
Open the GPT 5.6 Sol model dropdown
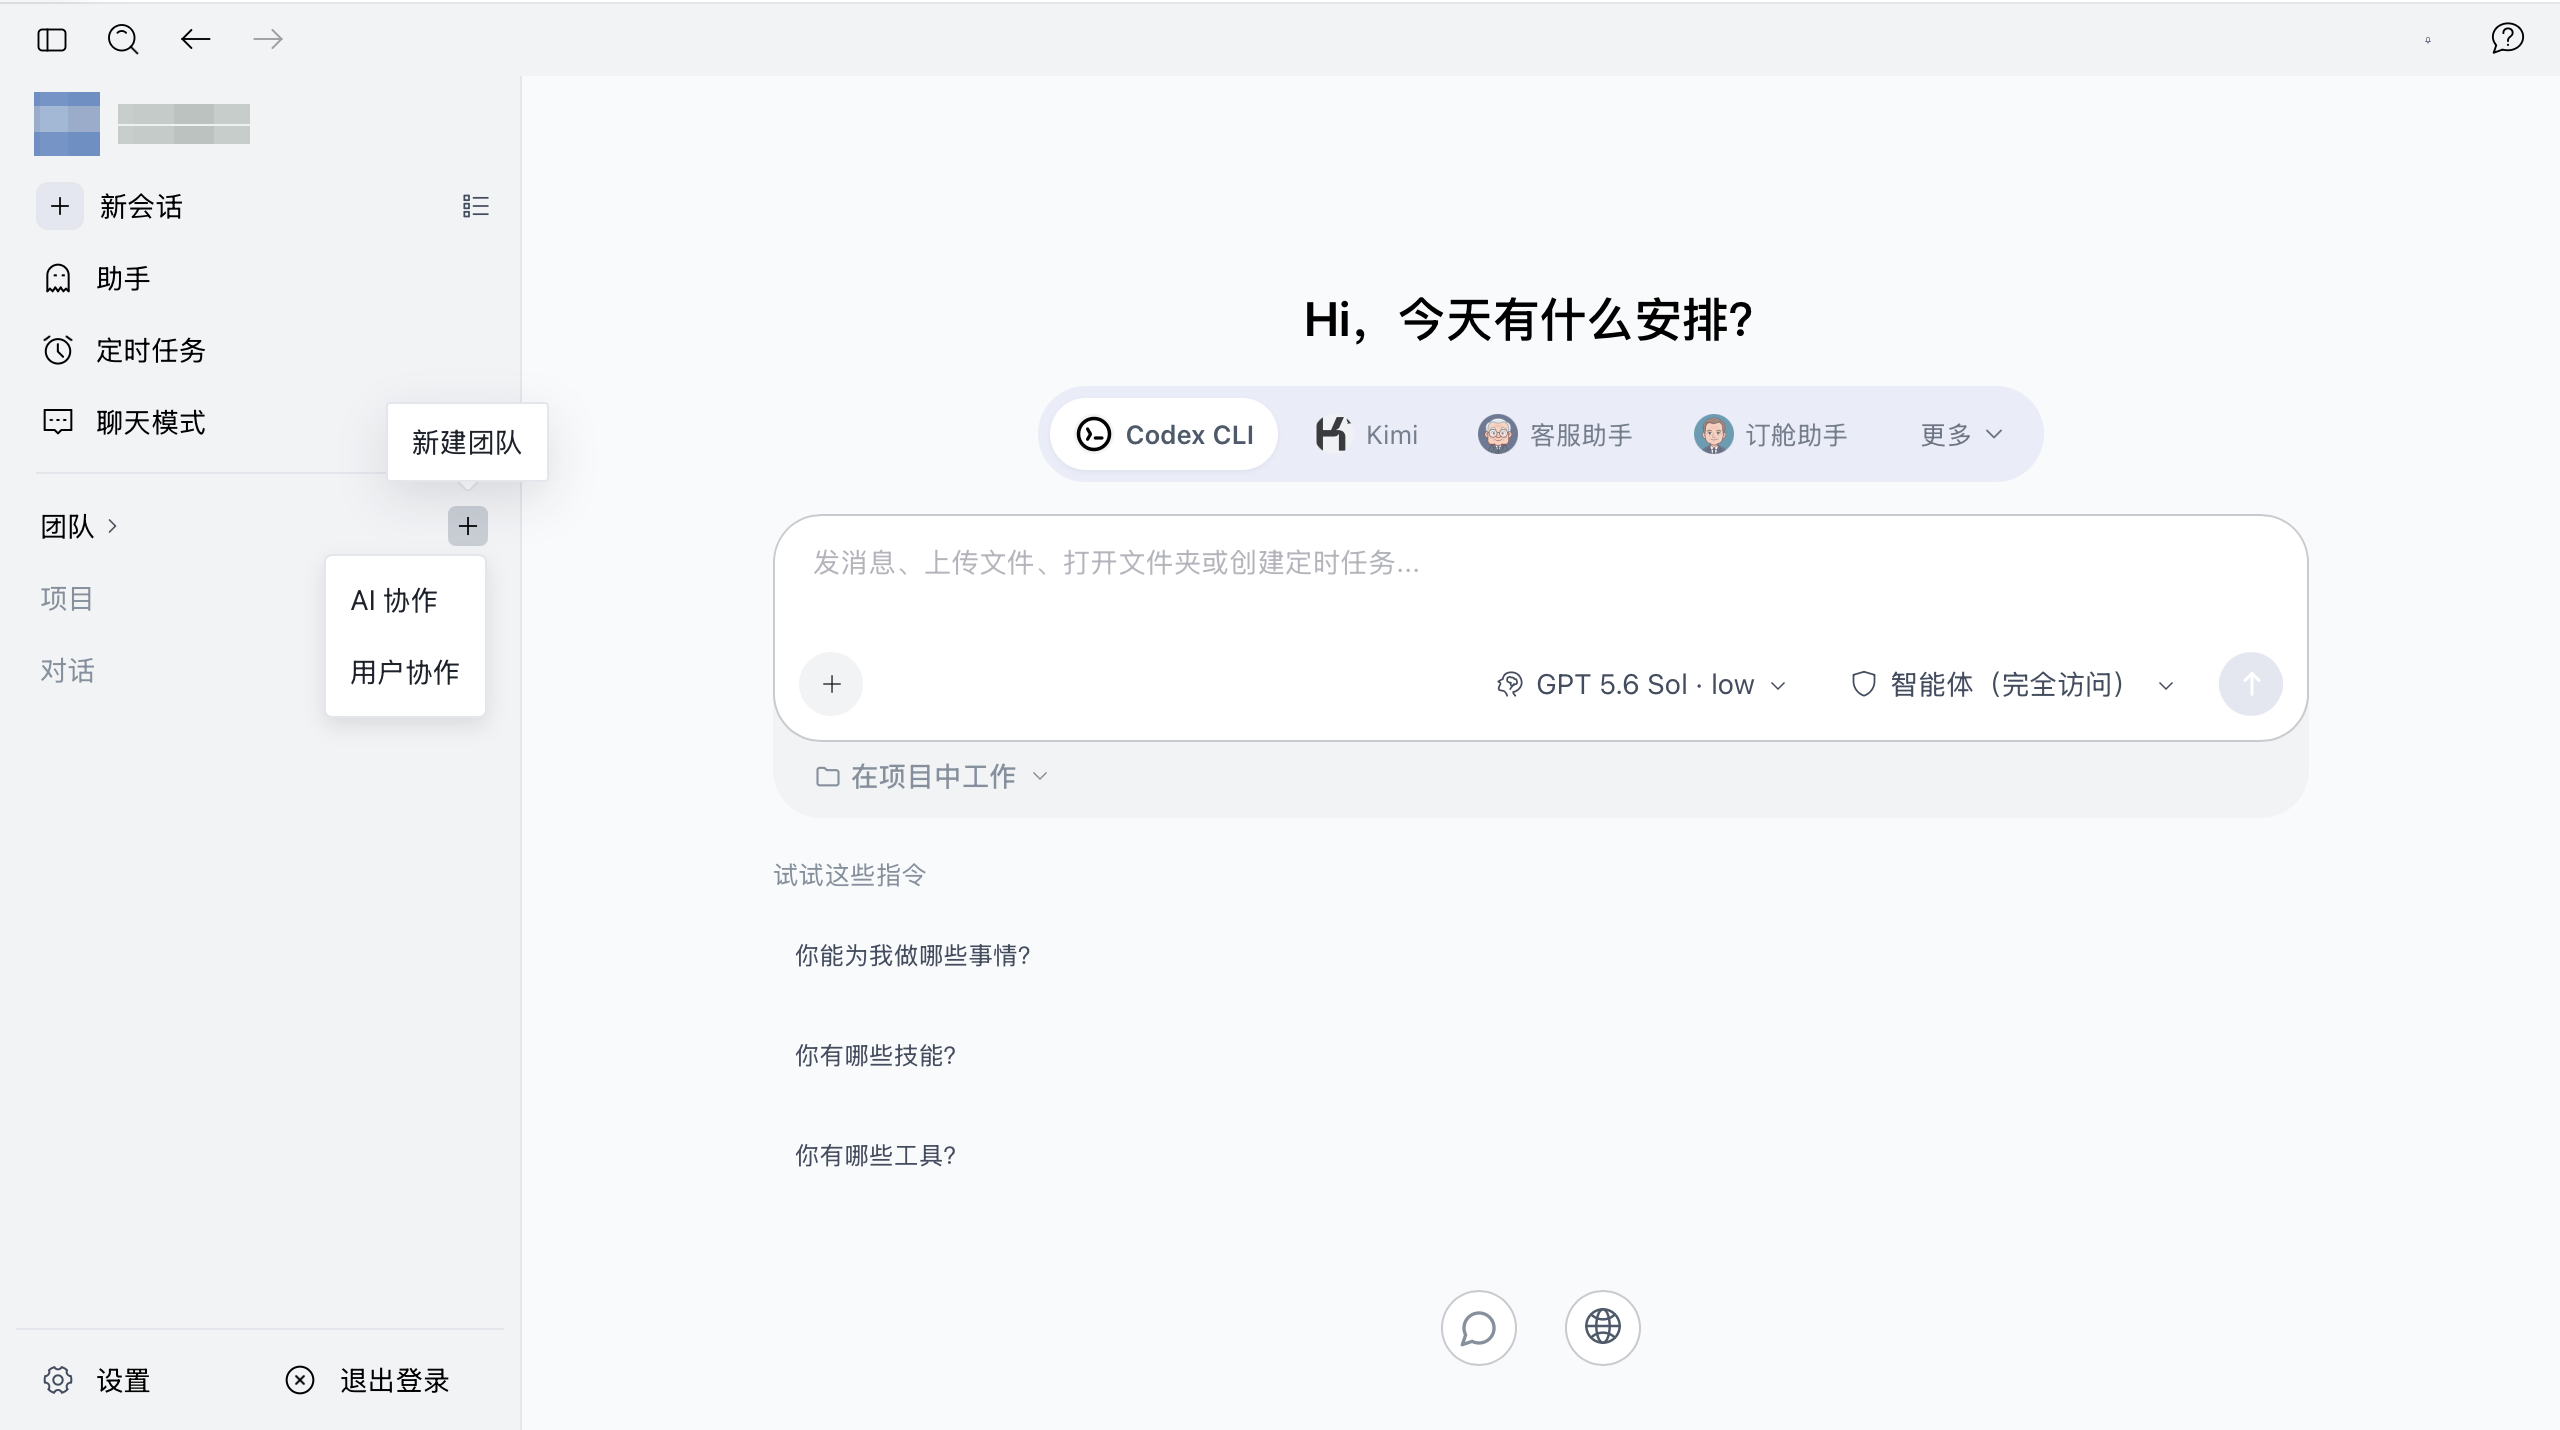(1640, 685)
